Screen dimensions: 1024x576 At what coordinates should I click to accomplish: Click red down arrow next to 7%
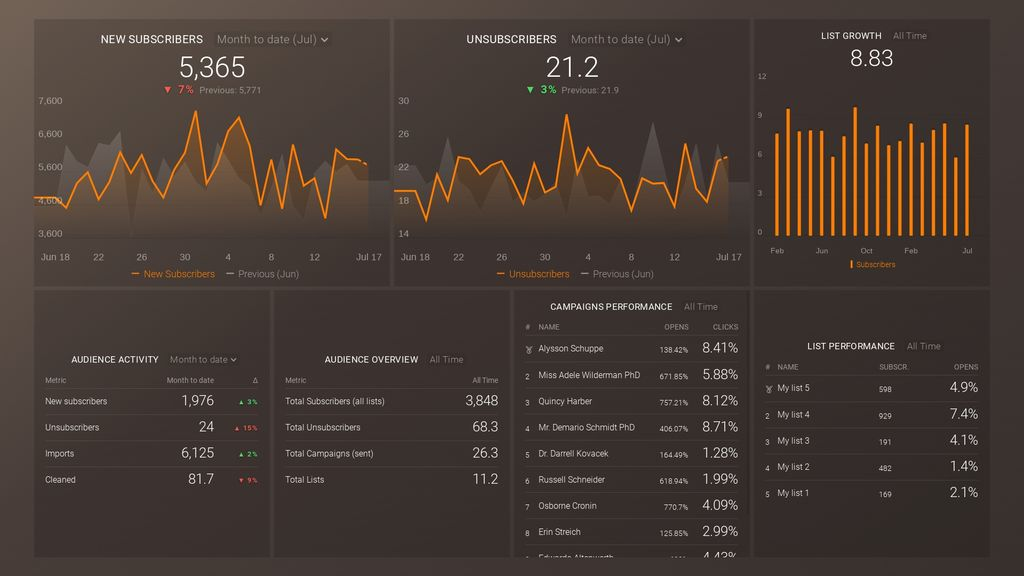point(168,89)
